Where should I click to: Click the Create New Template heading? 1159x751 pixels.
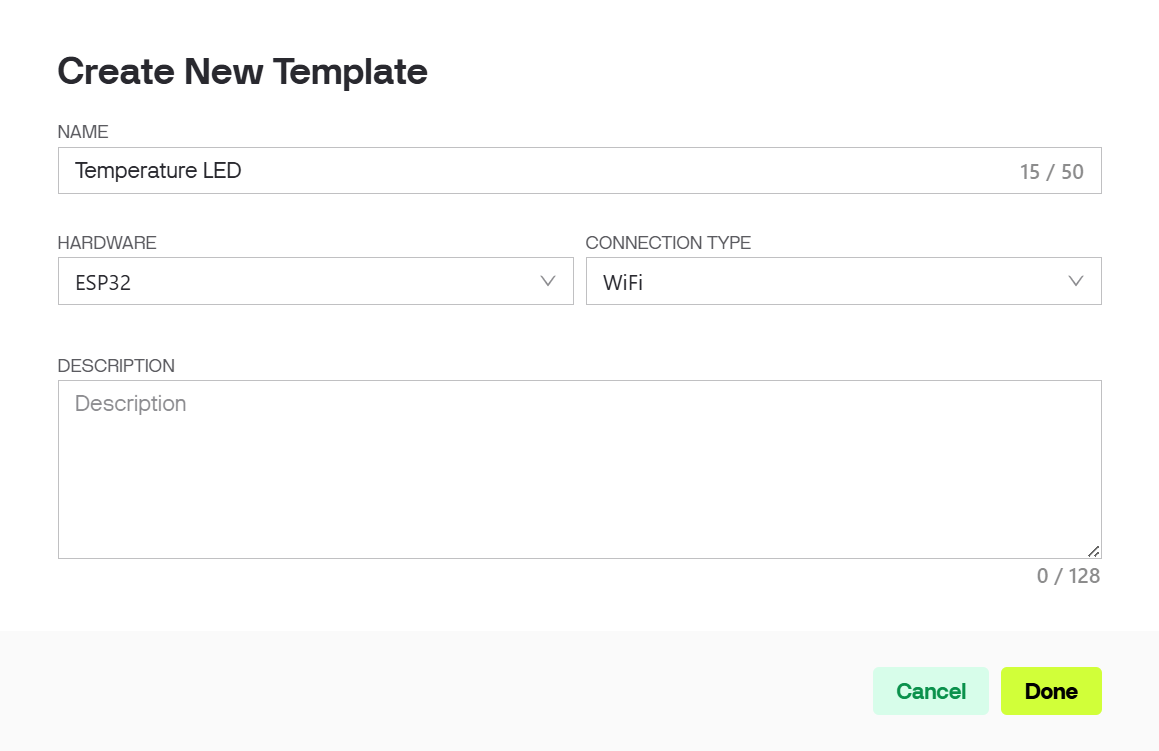(242, 72)
